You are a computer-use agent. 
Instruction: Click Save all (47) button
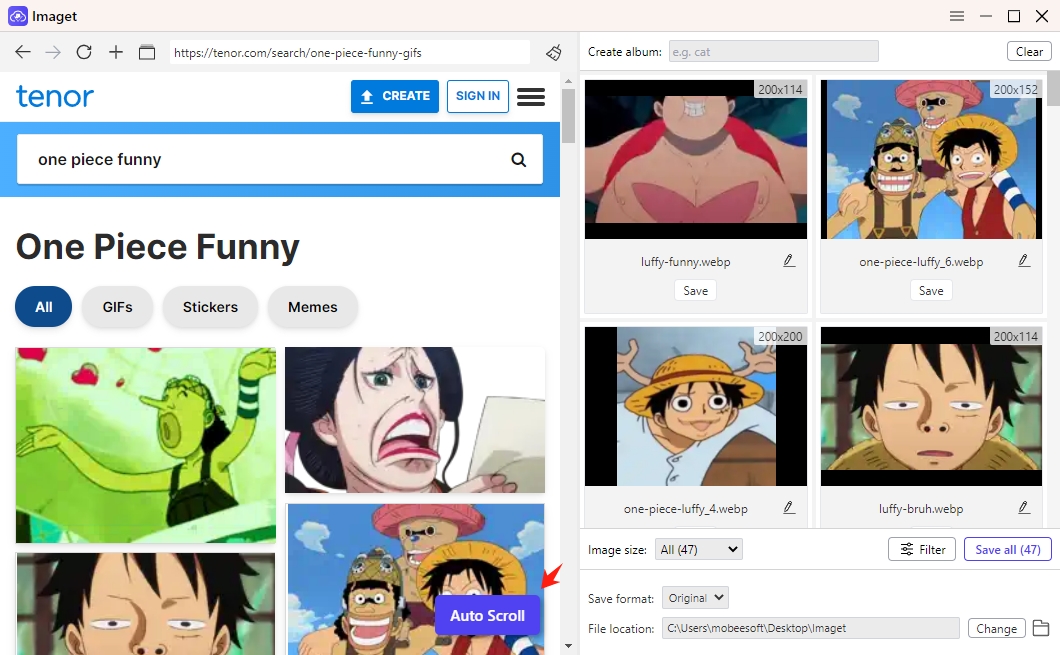click(1008, 550)
